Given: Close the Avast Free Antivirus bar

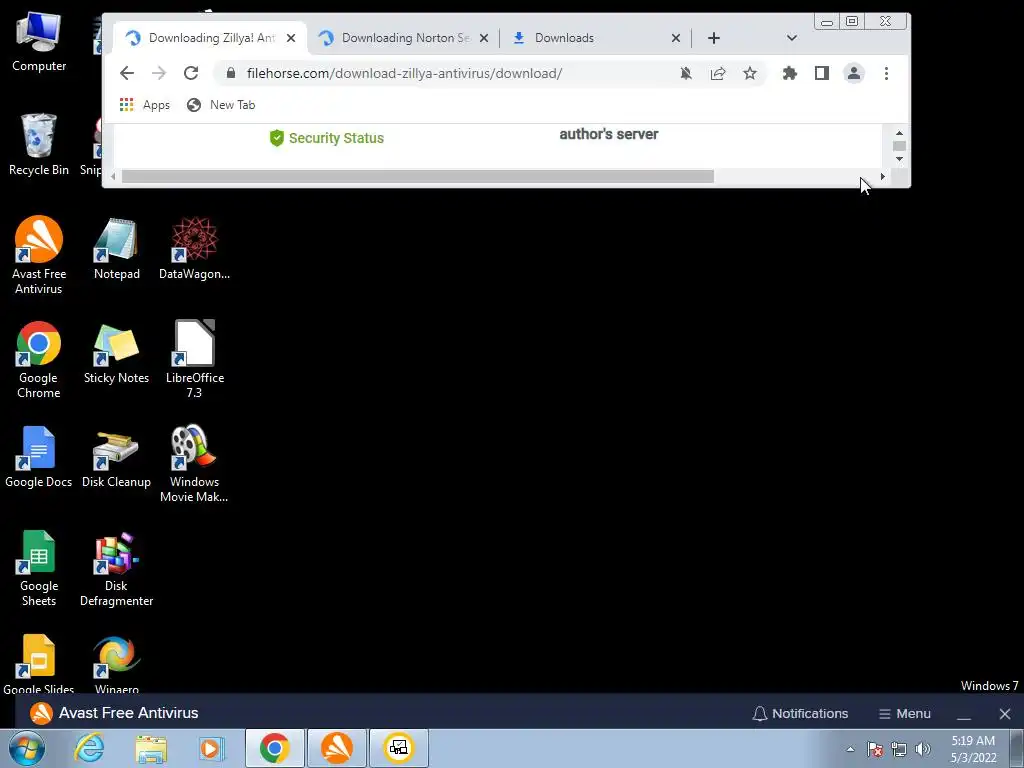Looking at the screenshot, I should coord(1005,714).
